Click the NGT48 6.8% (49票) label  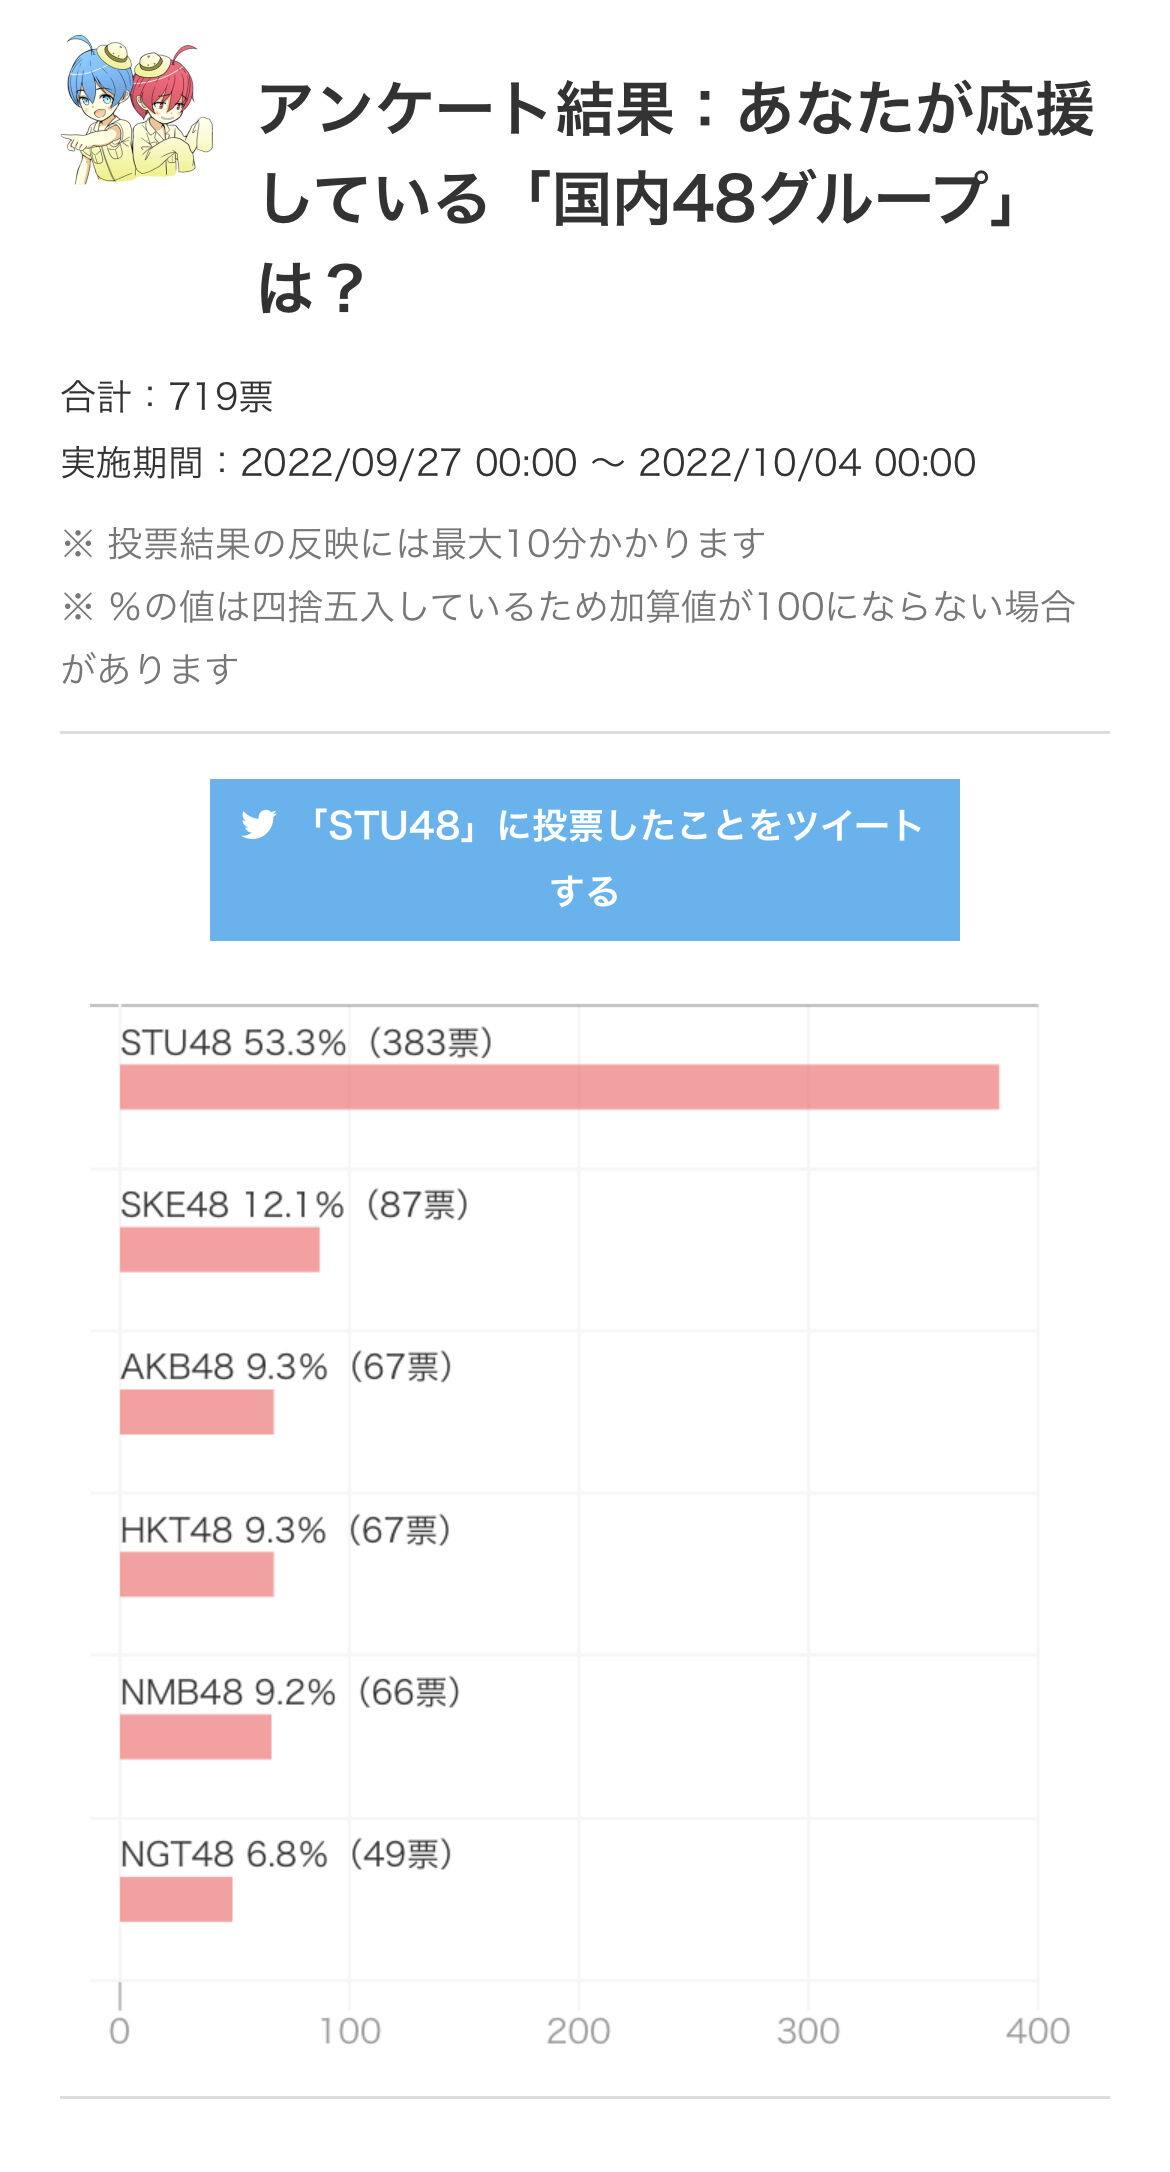[x=287, y=1854]
